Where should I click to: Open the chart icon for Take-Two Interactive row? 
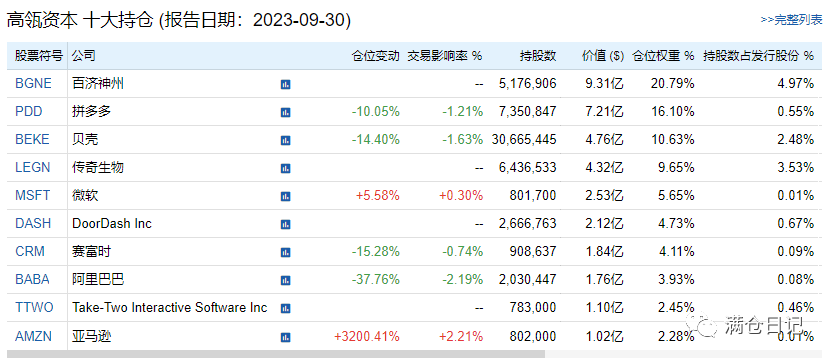point(285,308)
